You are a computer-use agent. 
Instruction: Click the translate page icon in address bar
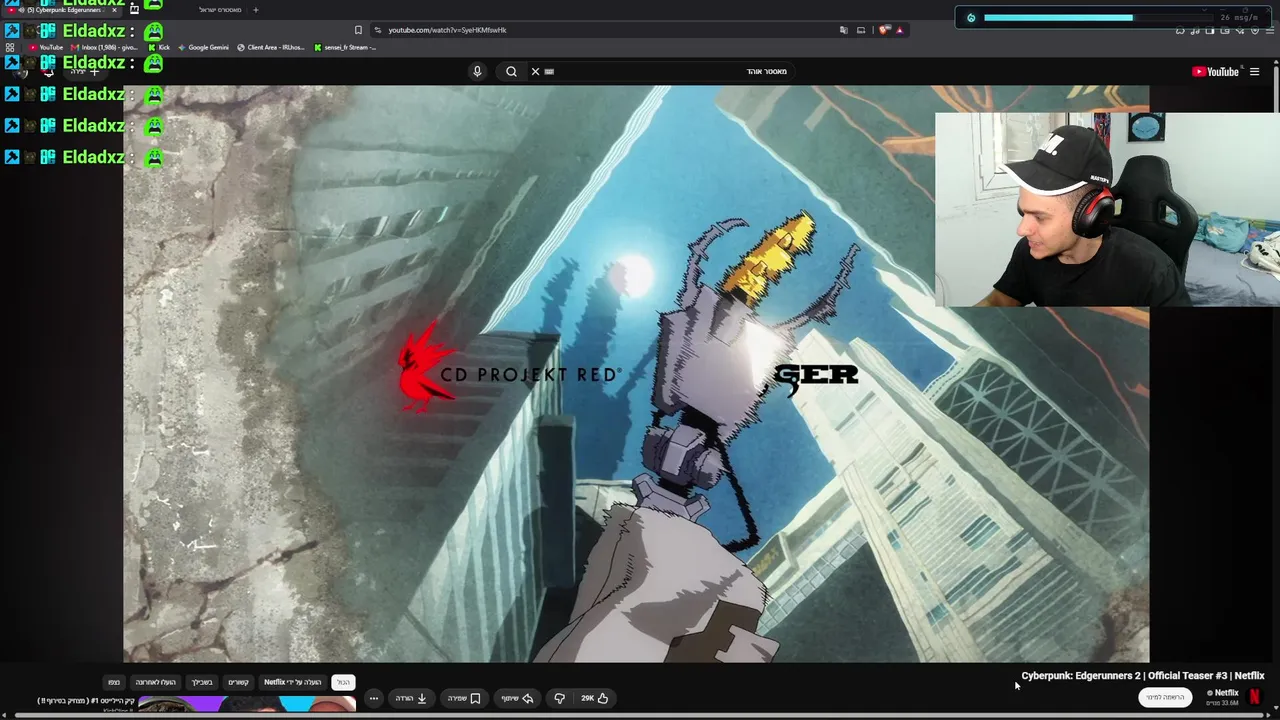(x=844, y=30)
